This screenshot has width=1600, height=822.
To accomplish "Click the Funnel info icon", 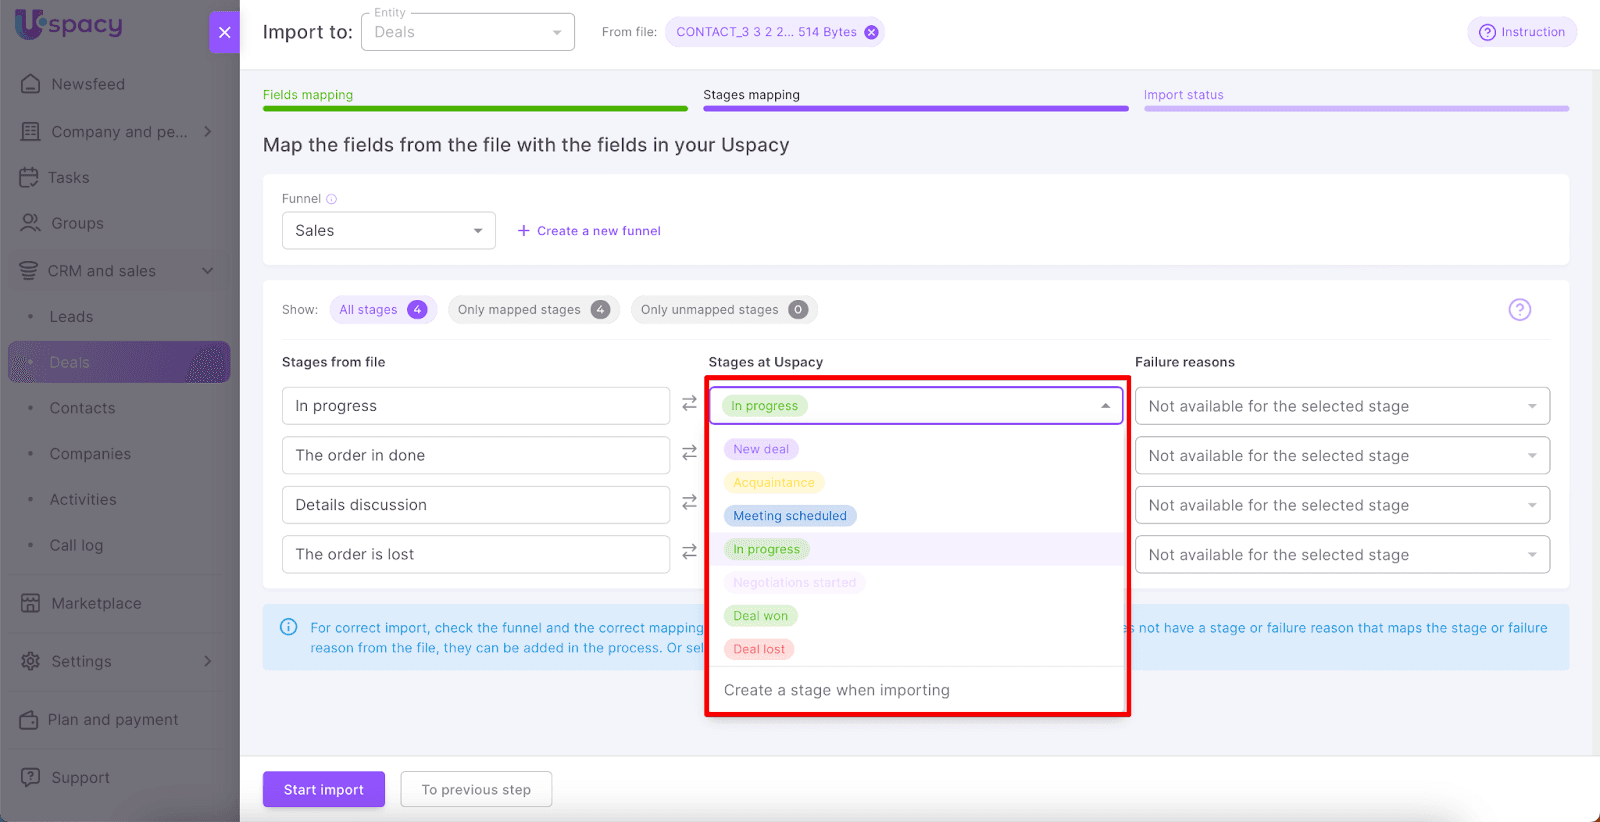I will [332, 199].
